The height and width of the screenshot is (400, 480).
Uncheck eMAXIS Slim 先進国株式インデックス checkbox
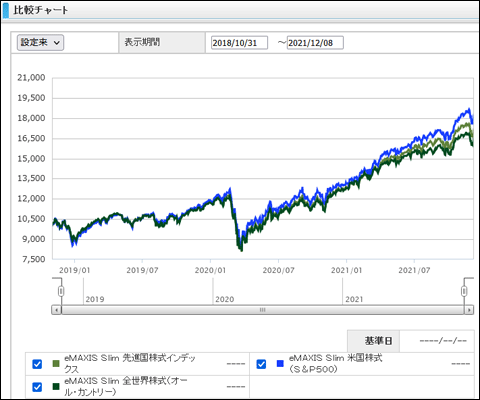click(37, 364)
